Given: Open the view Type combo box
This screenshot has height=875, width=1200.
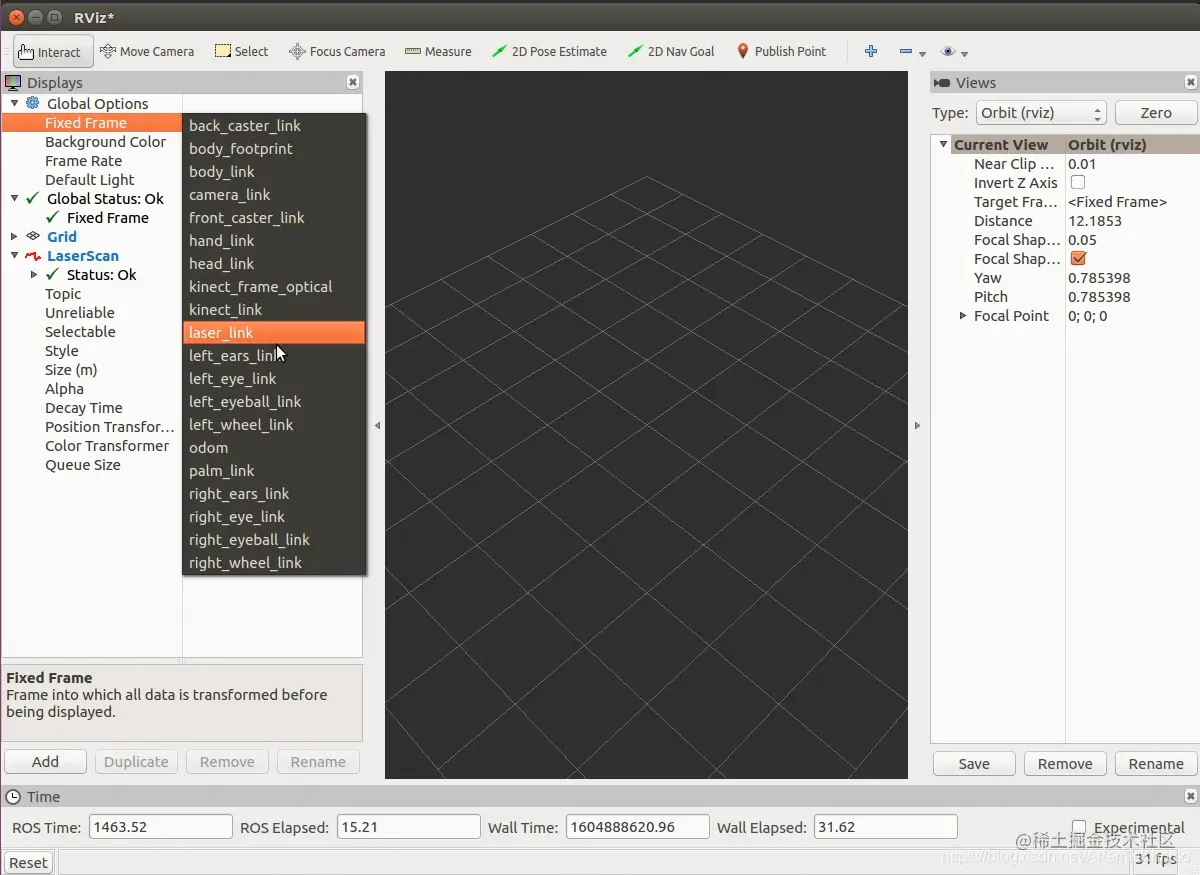Looking at the screenshot, I should tap(1040, 113).
